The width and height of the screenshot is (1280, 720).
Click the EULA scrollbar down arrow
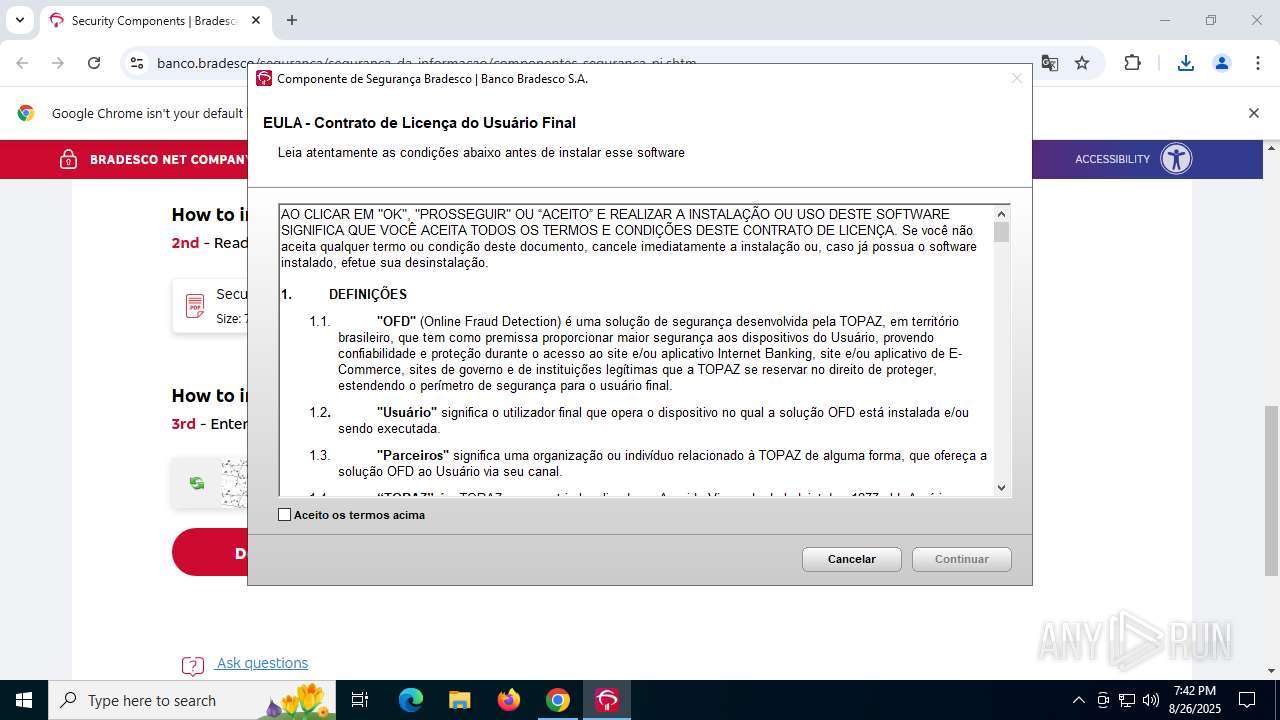coord(1001,487)
